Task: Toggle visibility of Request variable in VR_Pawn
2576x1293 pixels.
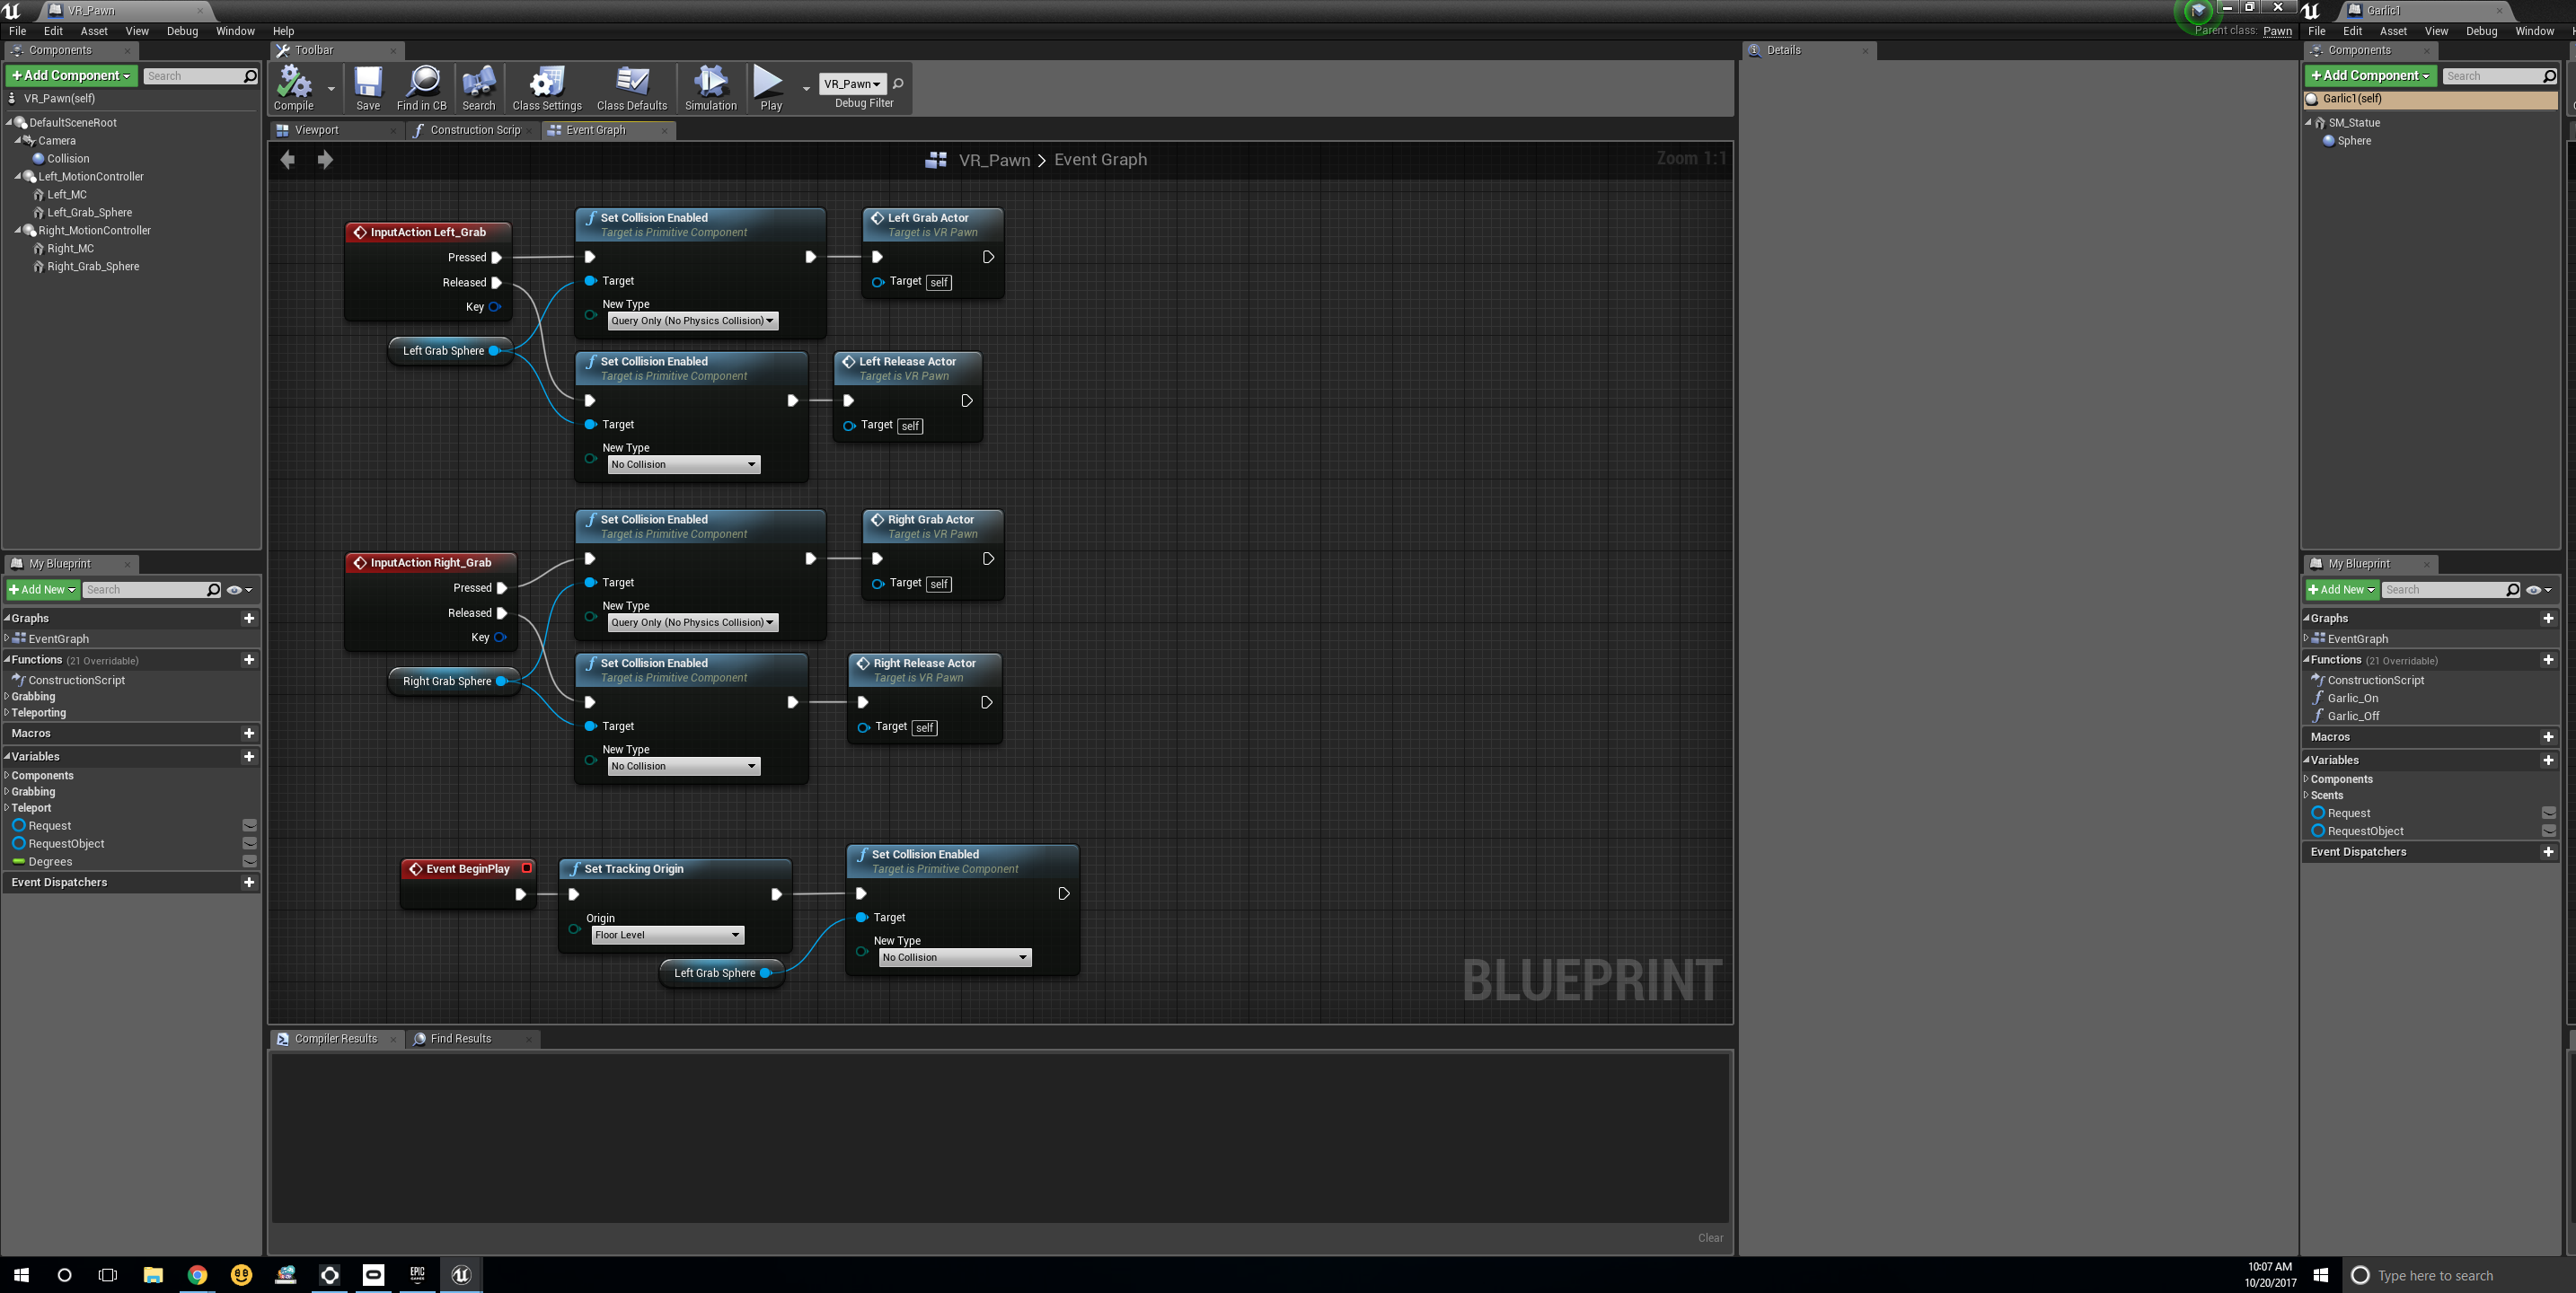Action: 250,826
